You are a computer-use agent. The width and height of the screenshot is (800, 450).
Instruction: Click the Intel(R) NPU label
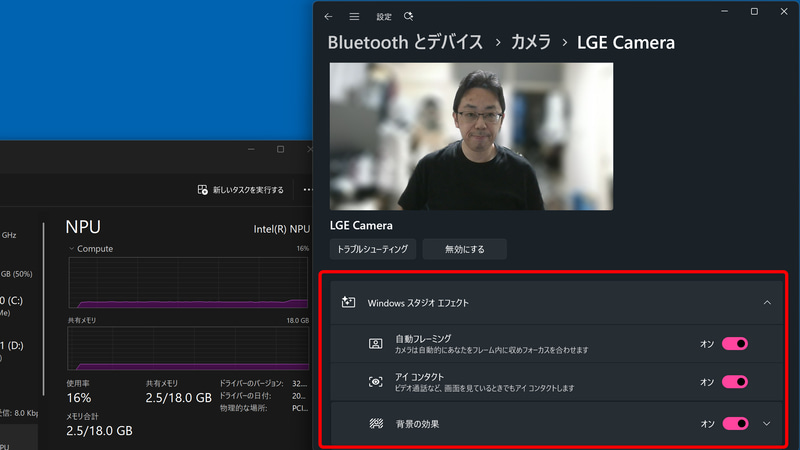click(282, 229)
